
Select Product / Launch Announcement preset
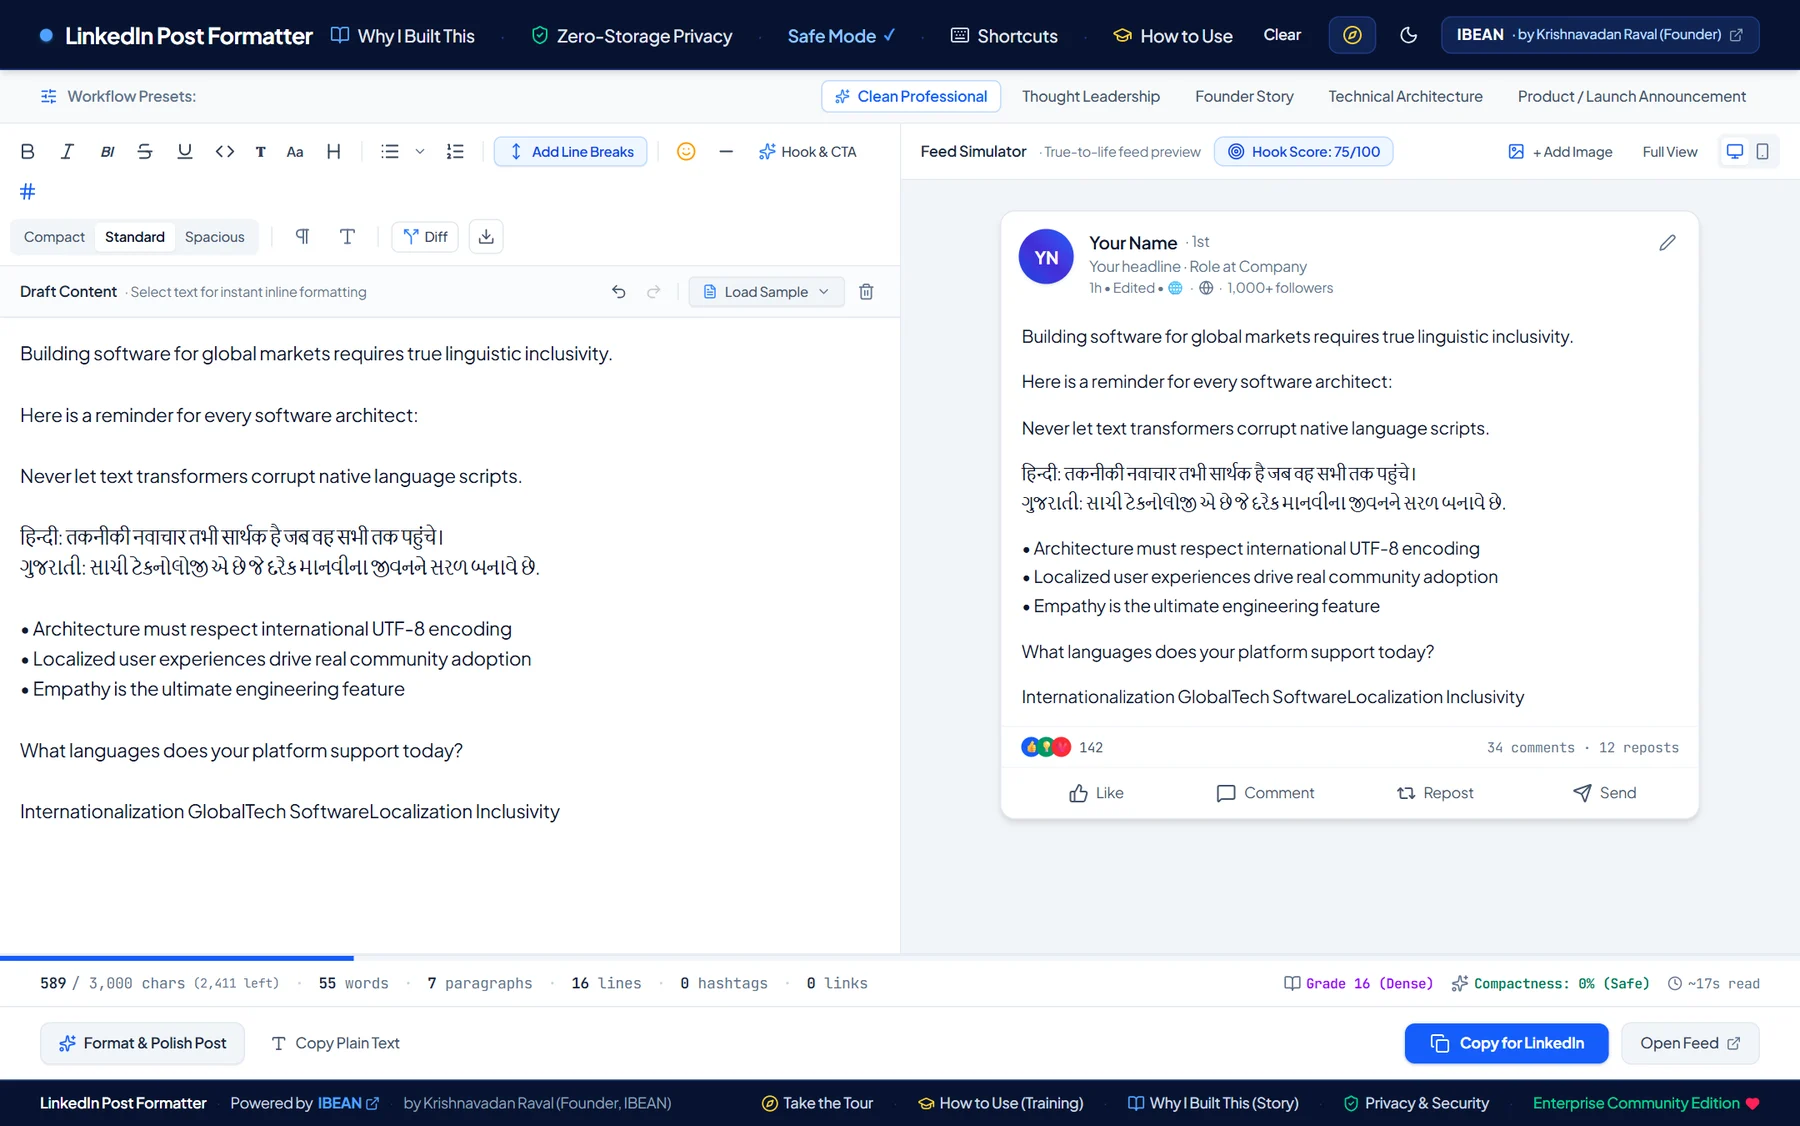pos(1632,97)
